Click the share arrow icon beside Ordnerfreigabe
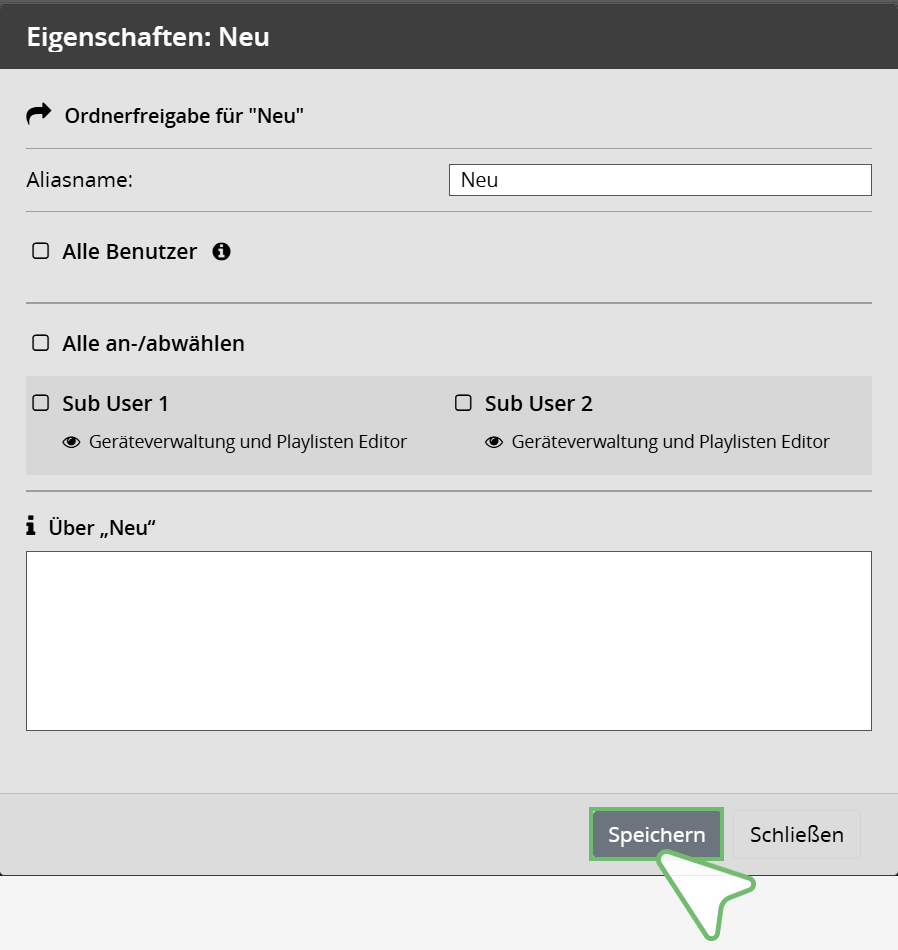The image size is (898, 950). coord(38,115)
